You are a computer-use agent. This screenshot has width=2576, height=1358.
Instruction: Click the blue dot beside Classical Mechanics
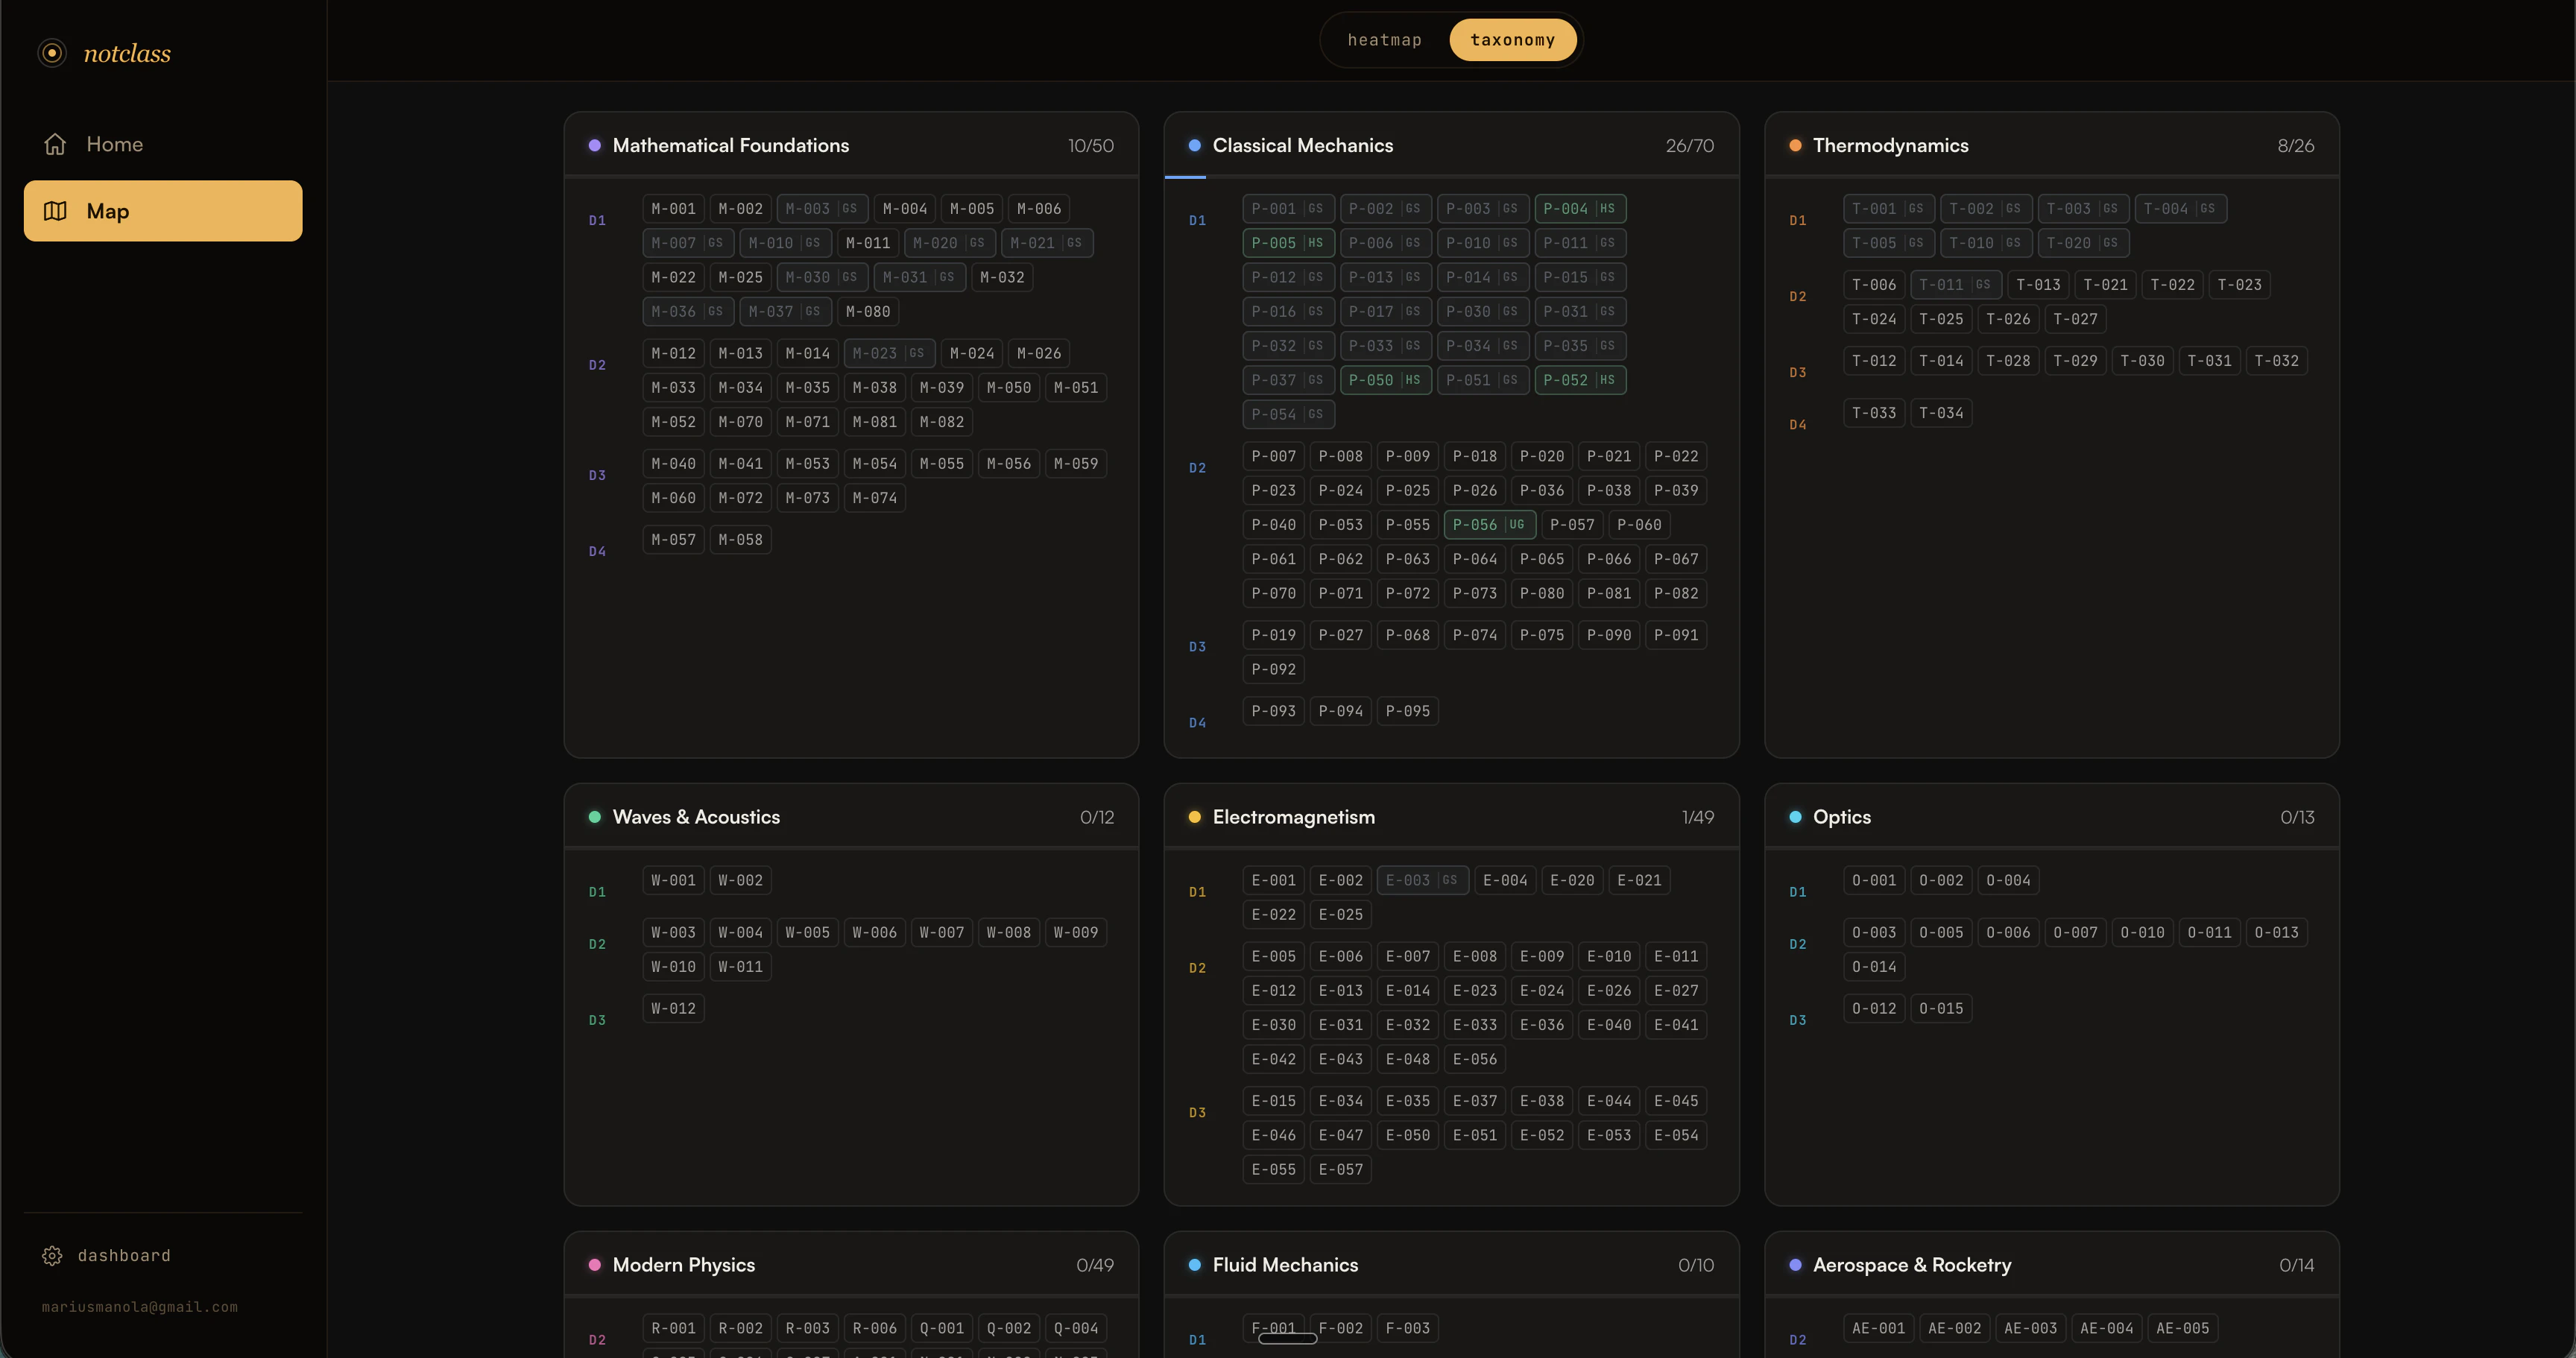click(1195, 145)
